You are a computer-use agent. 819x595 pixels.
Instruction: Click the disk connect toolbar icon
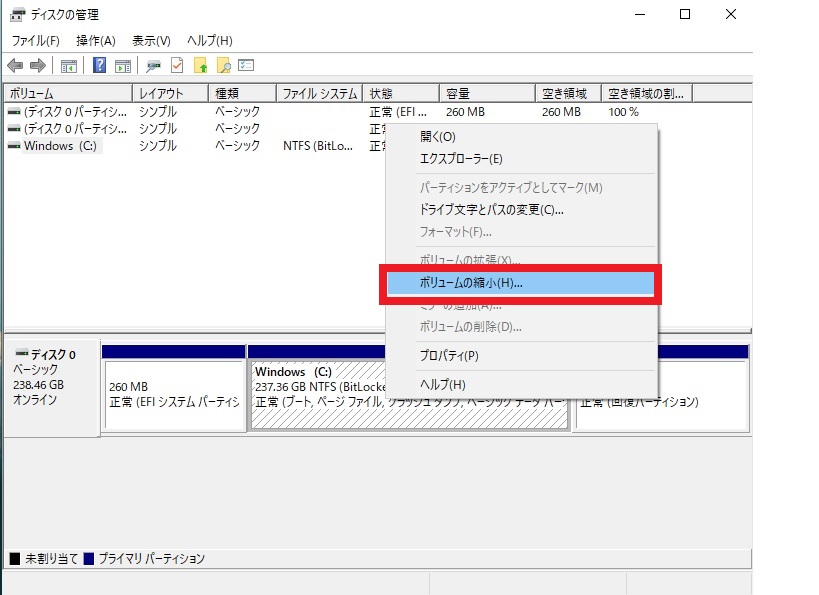153,66
